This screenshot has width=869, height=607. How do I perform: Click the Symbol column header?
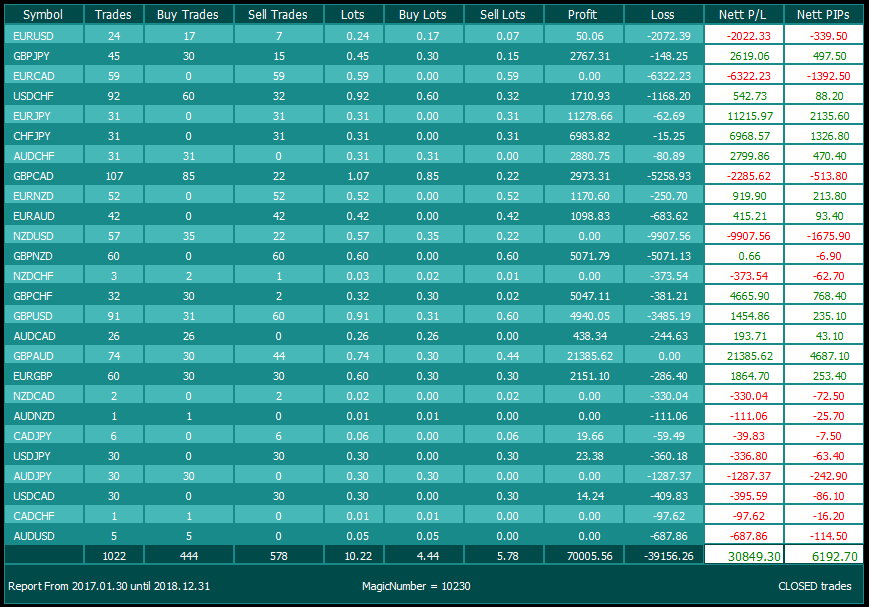[x=44, y=14]
